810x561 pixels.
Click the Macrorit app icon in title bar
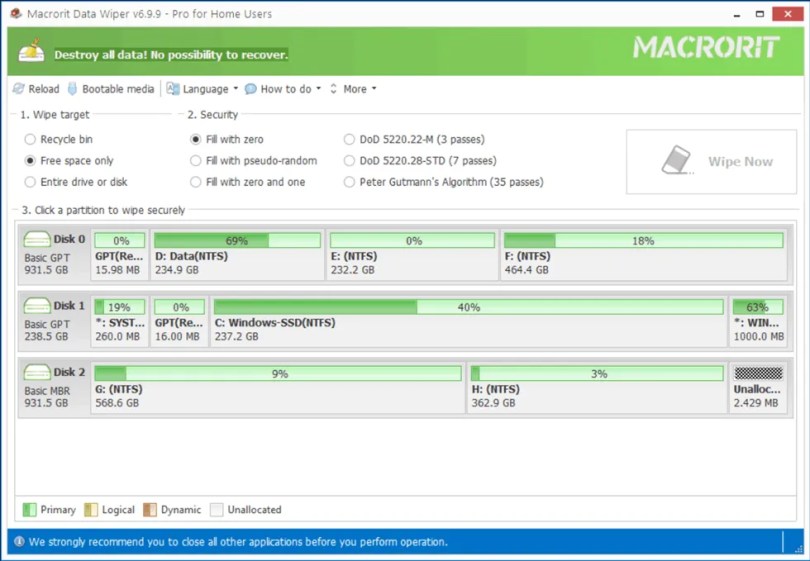pos(15,13)
